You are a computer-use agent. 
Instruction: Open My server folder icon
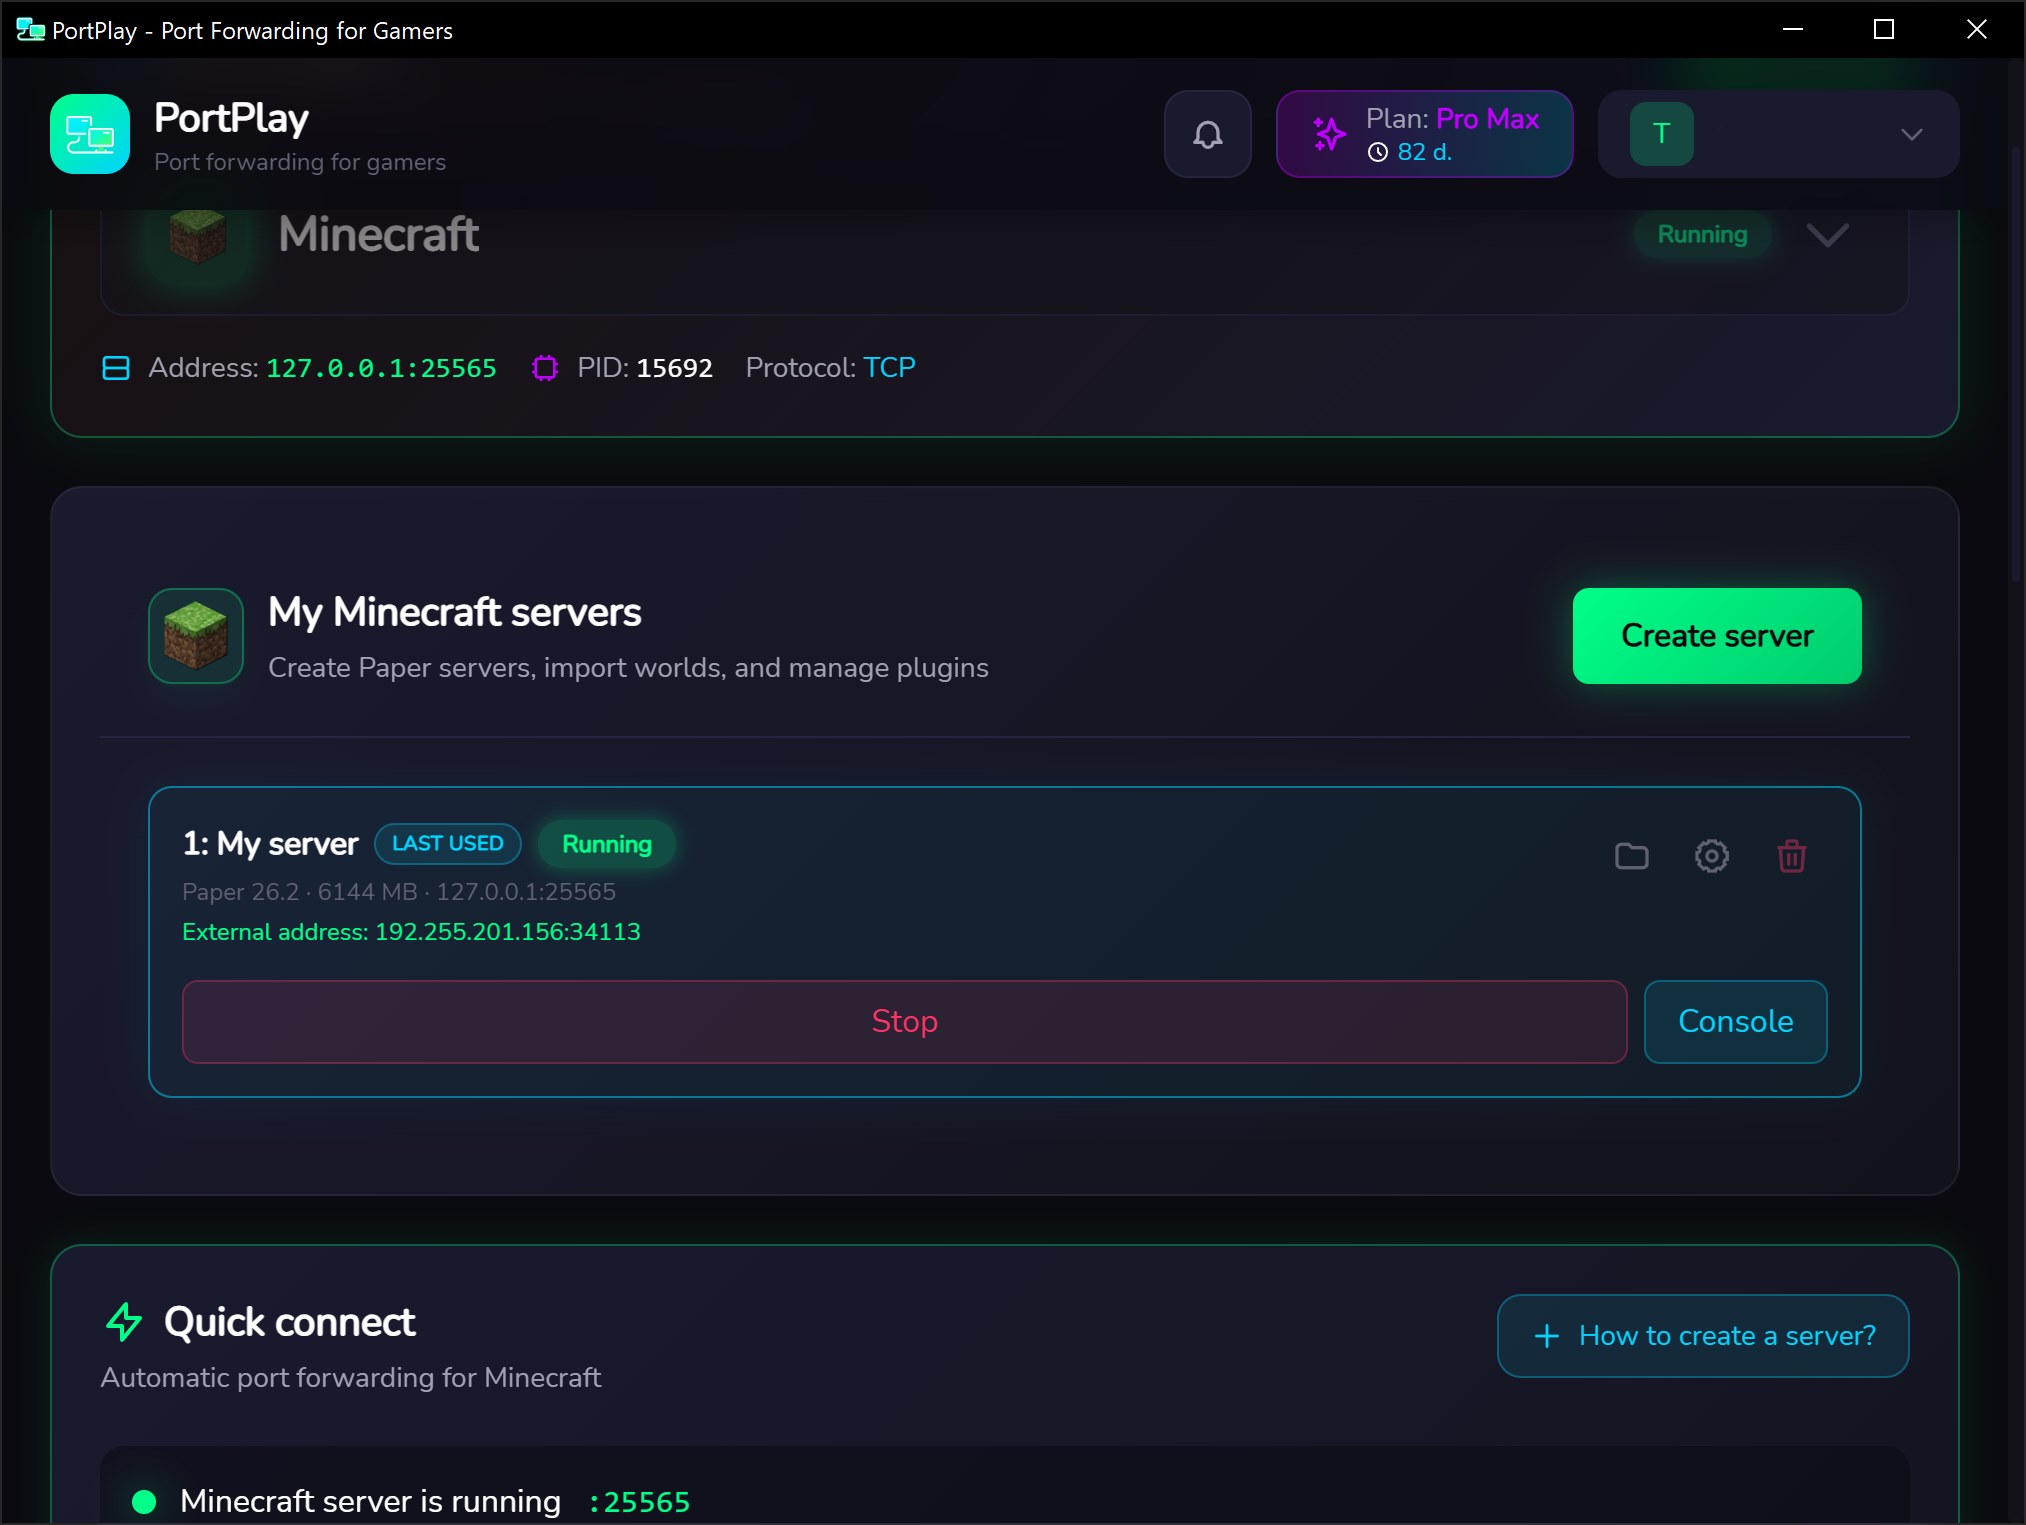(x=1631, y=856)
